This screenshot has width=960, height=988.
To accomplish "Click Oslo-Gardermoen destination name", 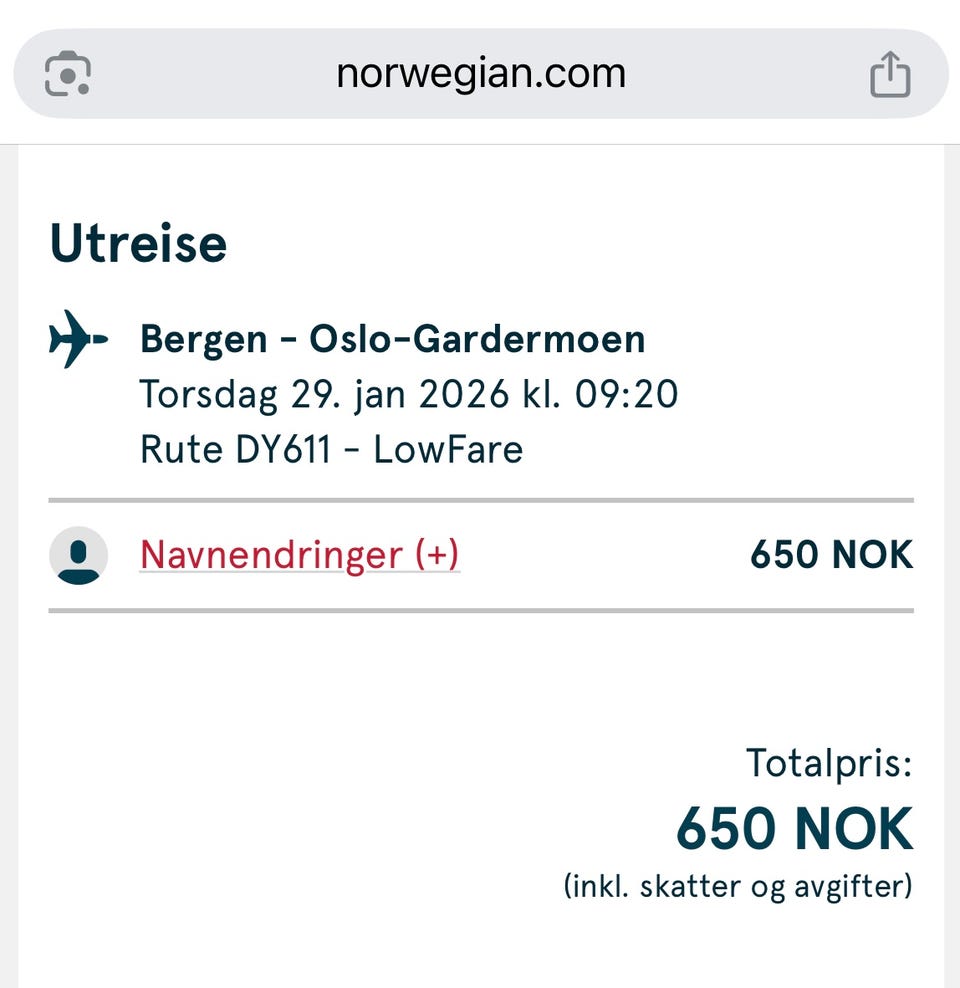I will click(477, 340).
